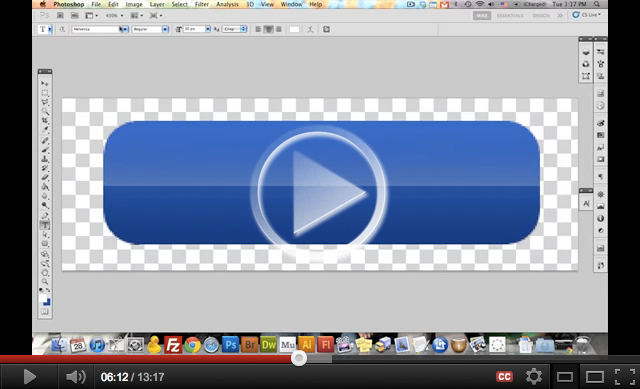The width and height of the screenshot is (640, 389).
Task: Select the Rectangular Marquee tool
Action: (x=44, y=93)
